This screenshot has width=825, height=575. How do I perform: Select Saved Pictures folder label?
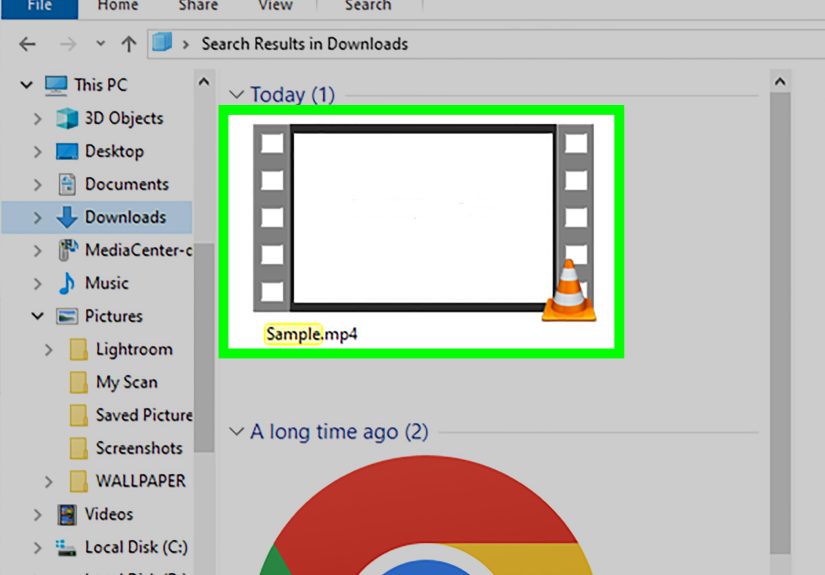pos(144,415)
